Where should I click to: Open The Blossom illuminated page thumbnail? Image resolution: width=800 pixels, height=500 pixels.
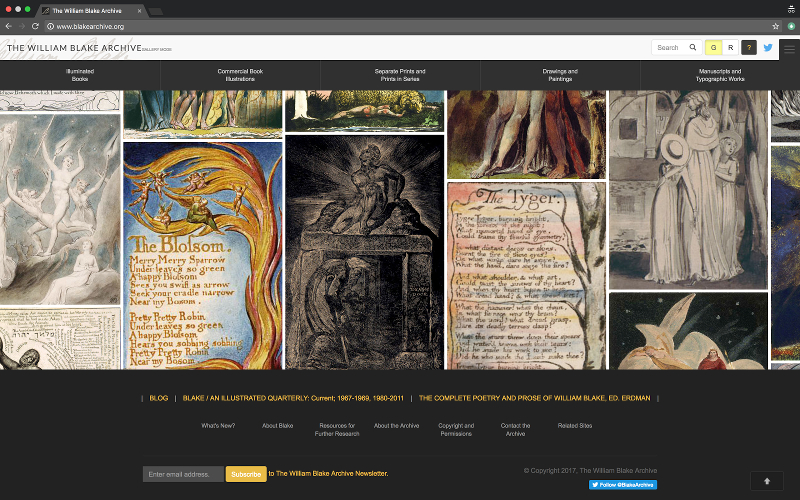pos(203,255)
